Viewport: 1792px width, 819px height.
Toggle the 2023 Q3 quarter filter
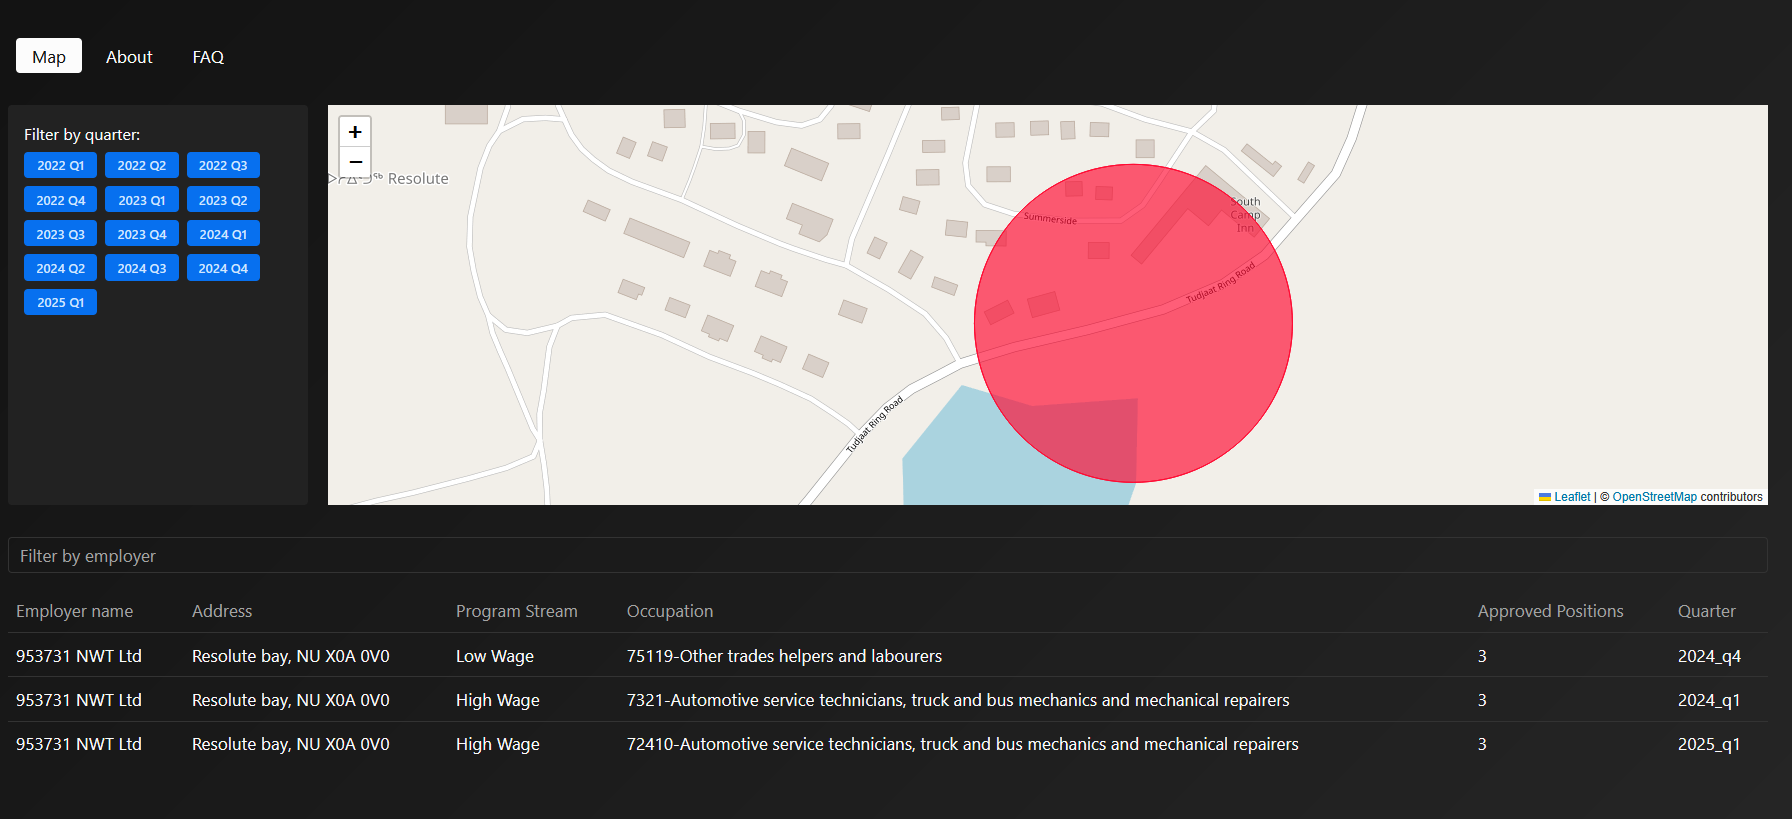tap(61, 234)
